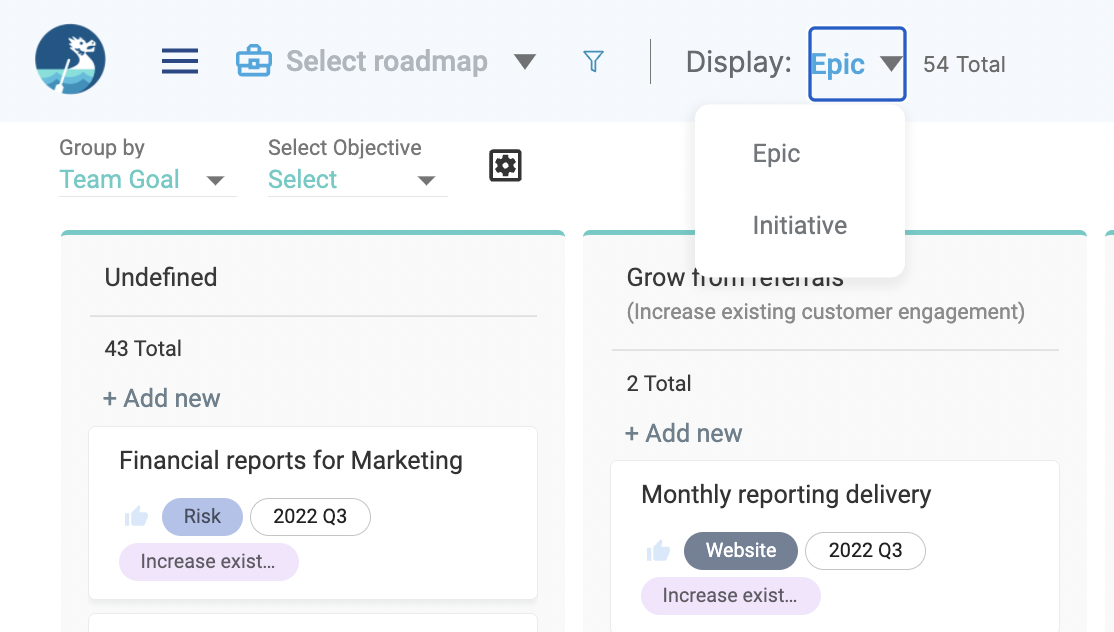The height and width of the screenshot is (632, 1114).
Task: Open the hamburger navigation menu
Action: pyautogui.click(x=180, y=61)
